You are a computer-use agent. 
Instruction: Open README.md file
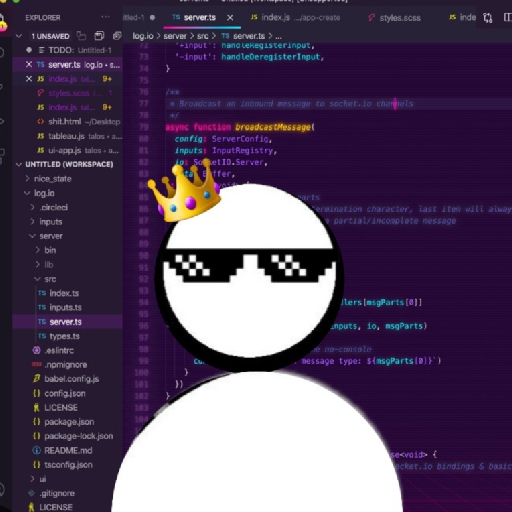[x=68, y=450]
